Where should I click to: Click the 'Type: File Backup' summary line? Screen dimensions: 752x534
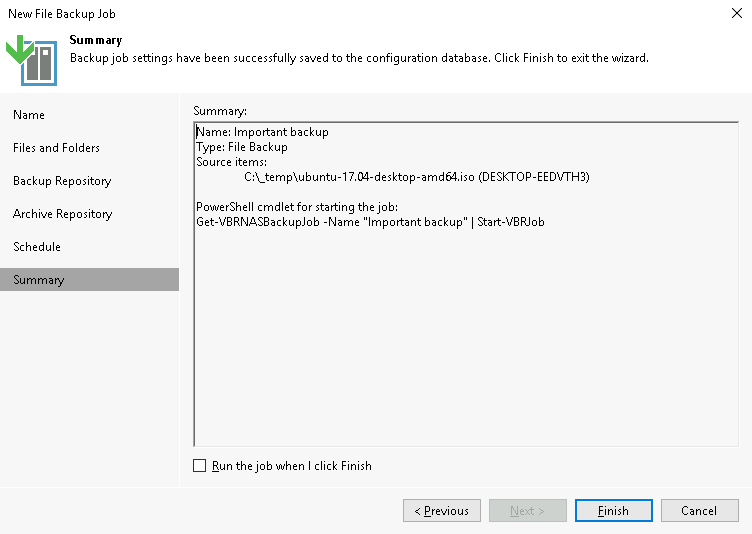point(242,147)
